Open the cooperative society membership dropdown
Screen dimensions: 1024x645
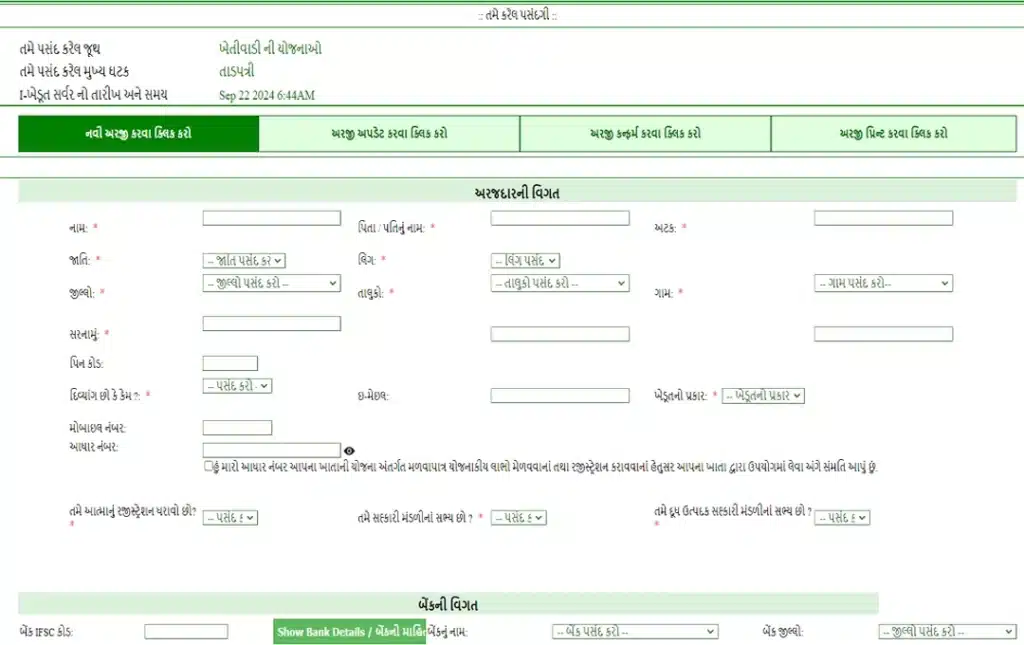coord(518,518)
